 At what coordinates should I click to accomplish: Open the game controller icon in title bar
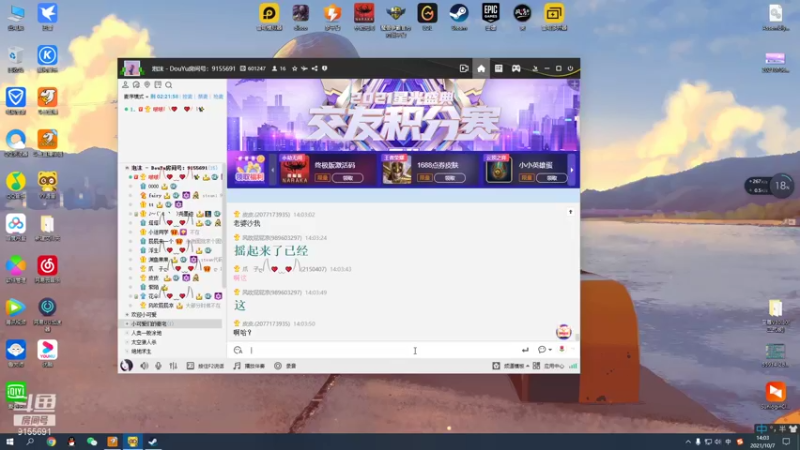pyautogui.click(x=516, y=68)
